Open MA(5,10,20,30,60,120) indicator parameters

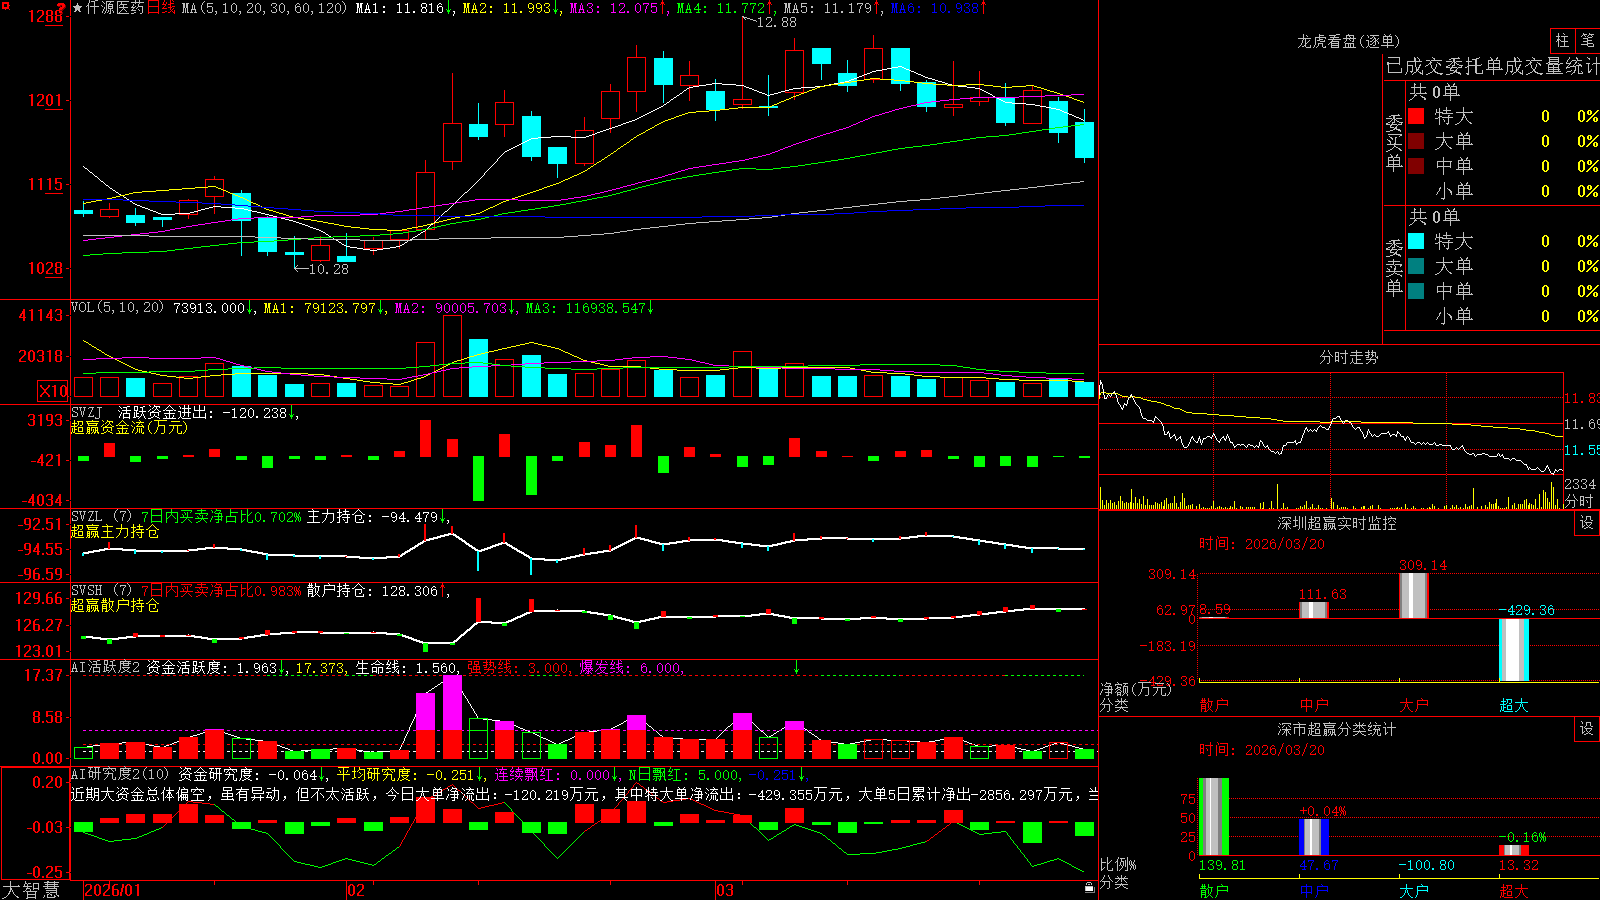tap(264, 8)
